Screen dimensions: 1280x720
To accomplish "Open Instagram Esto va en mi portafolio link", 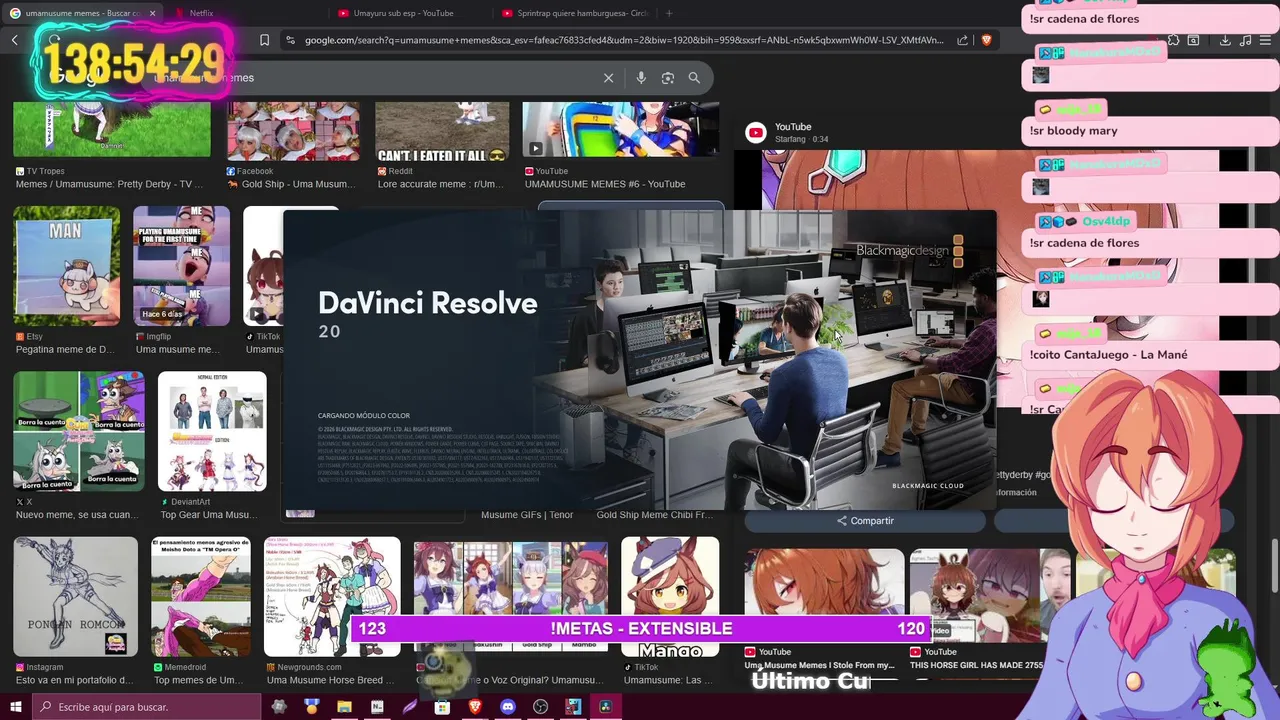I will [74, 680].
